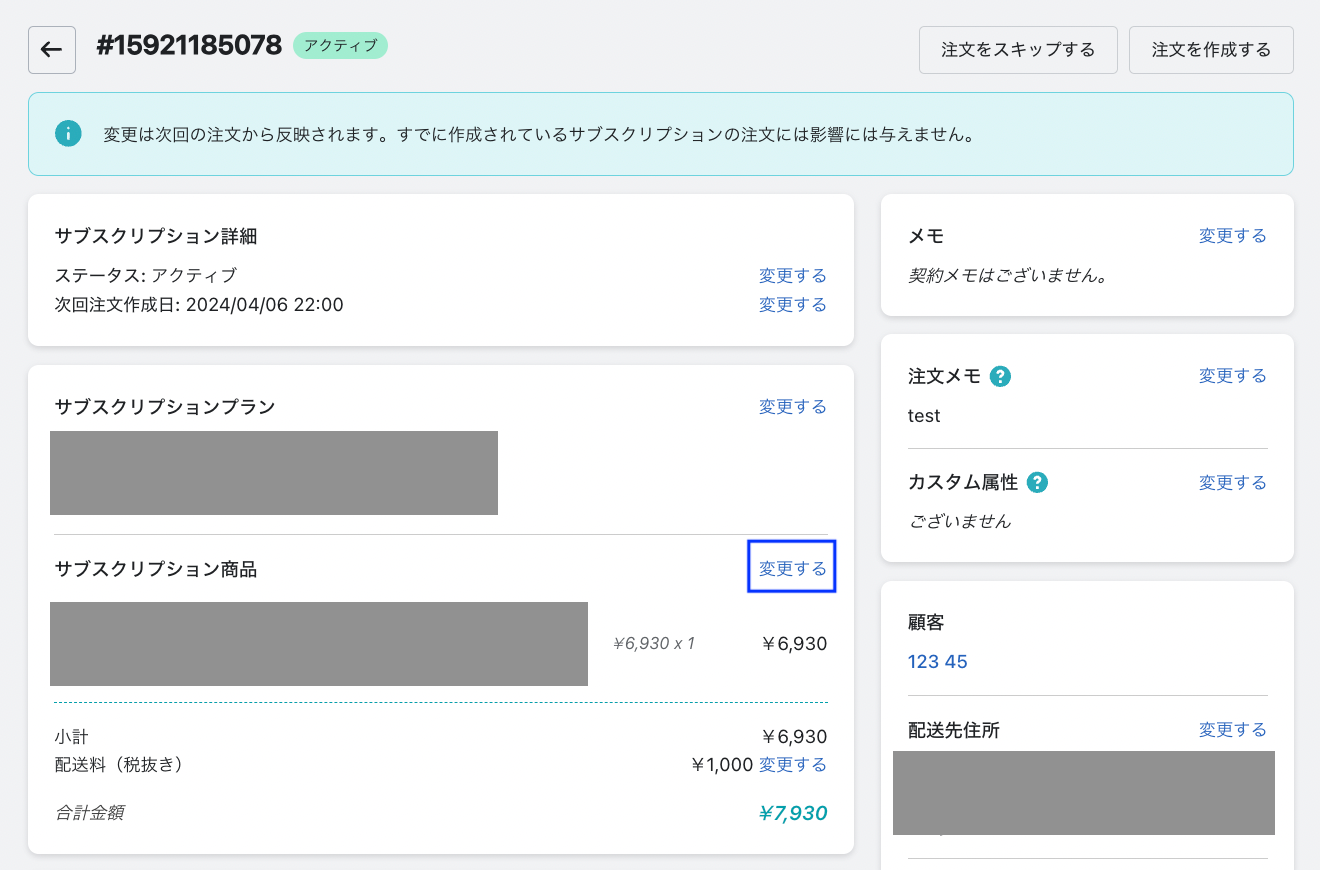Click the アクティブ status badge

340,46
